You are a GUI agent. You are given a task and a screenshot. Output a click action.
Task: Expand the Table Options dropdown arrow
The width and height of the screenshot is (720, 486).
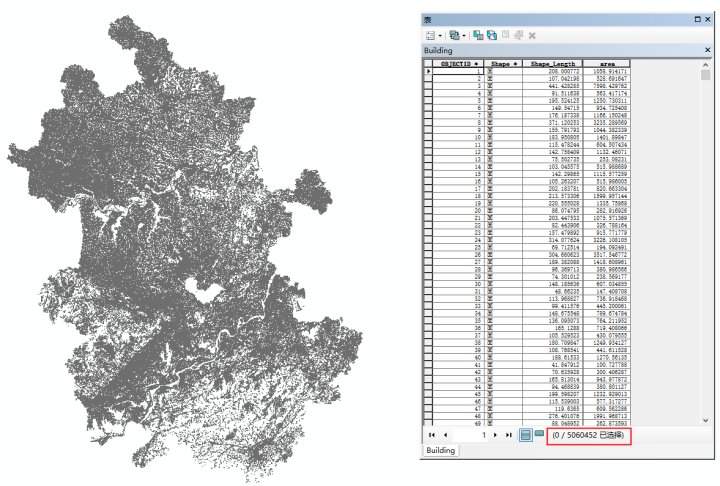point(440,35)
